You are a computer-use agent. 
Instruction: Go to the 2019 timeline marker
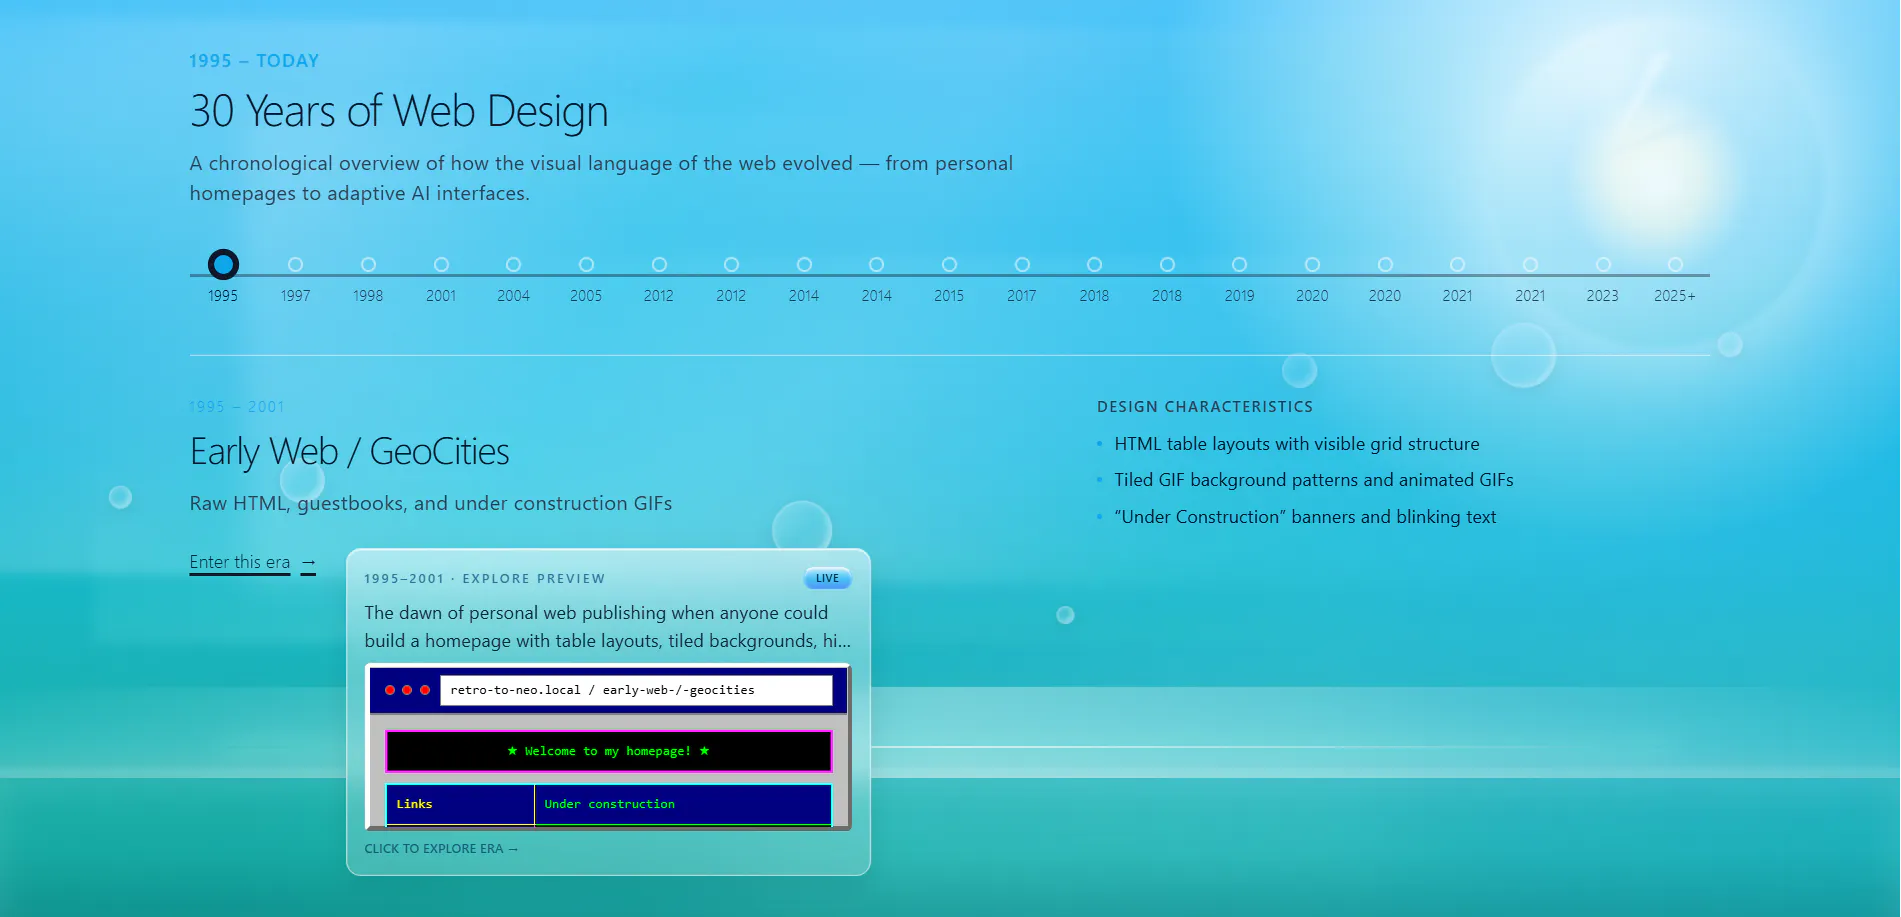coord(1239,264)
